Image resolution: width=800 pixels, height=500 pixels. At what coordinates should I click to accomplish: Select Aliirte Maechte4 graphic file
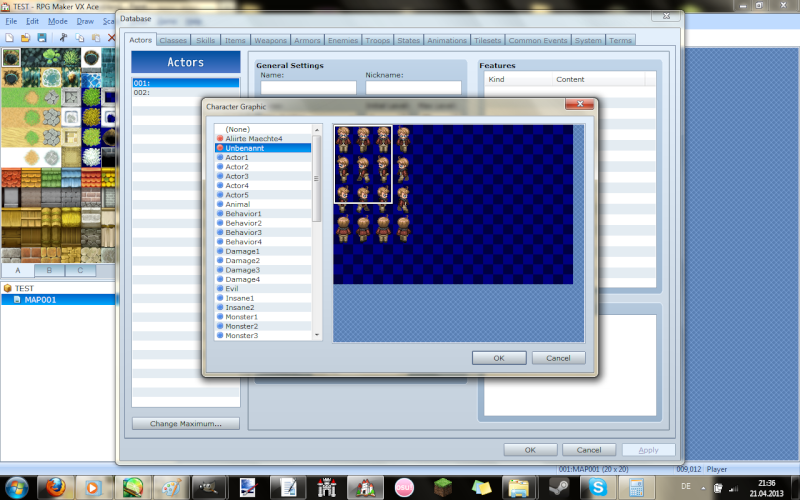click(263, 139)
